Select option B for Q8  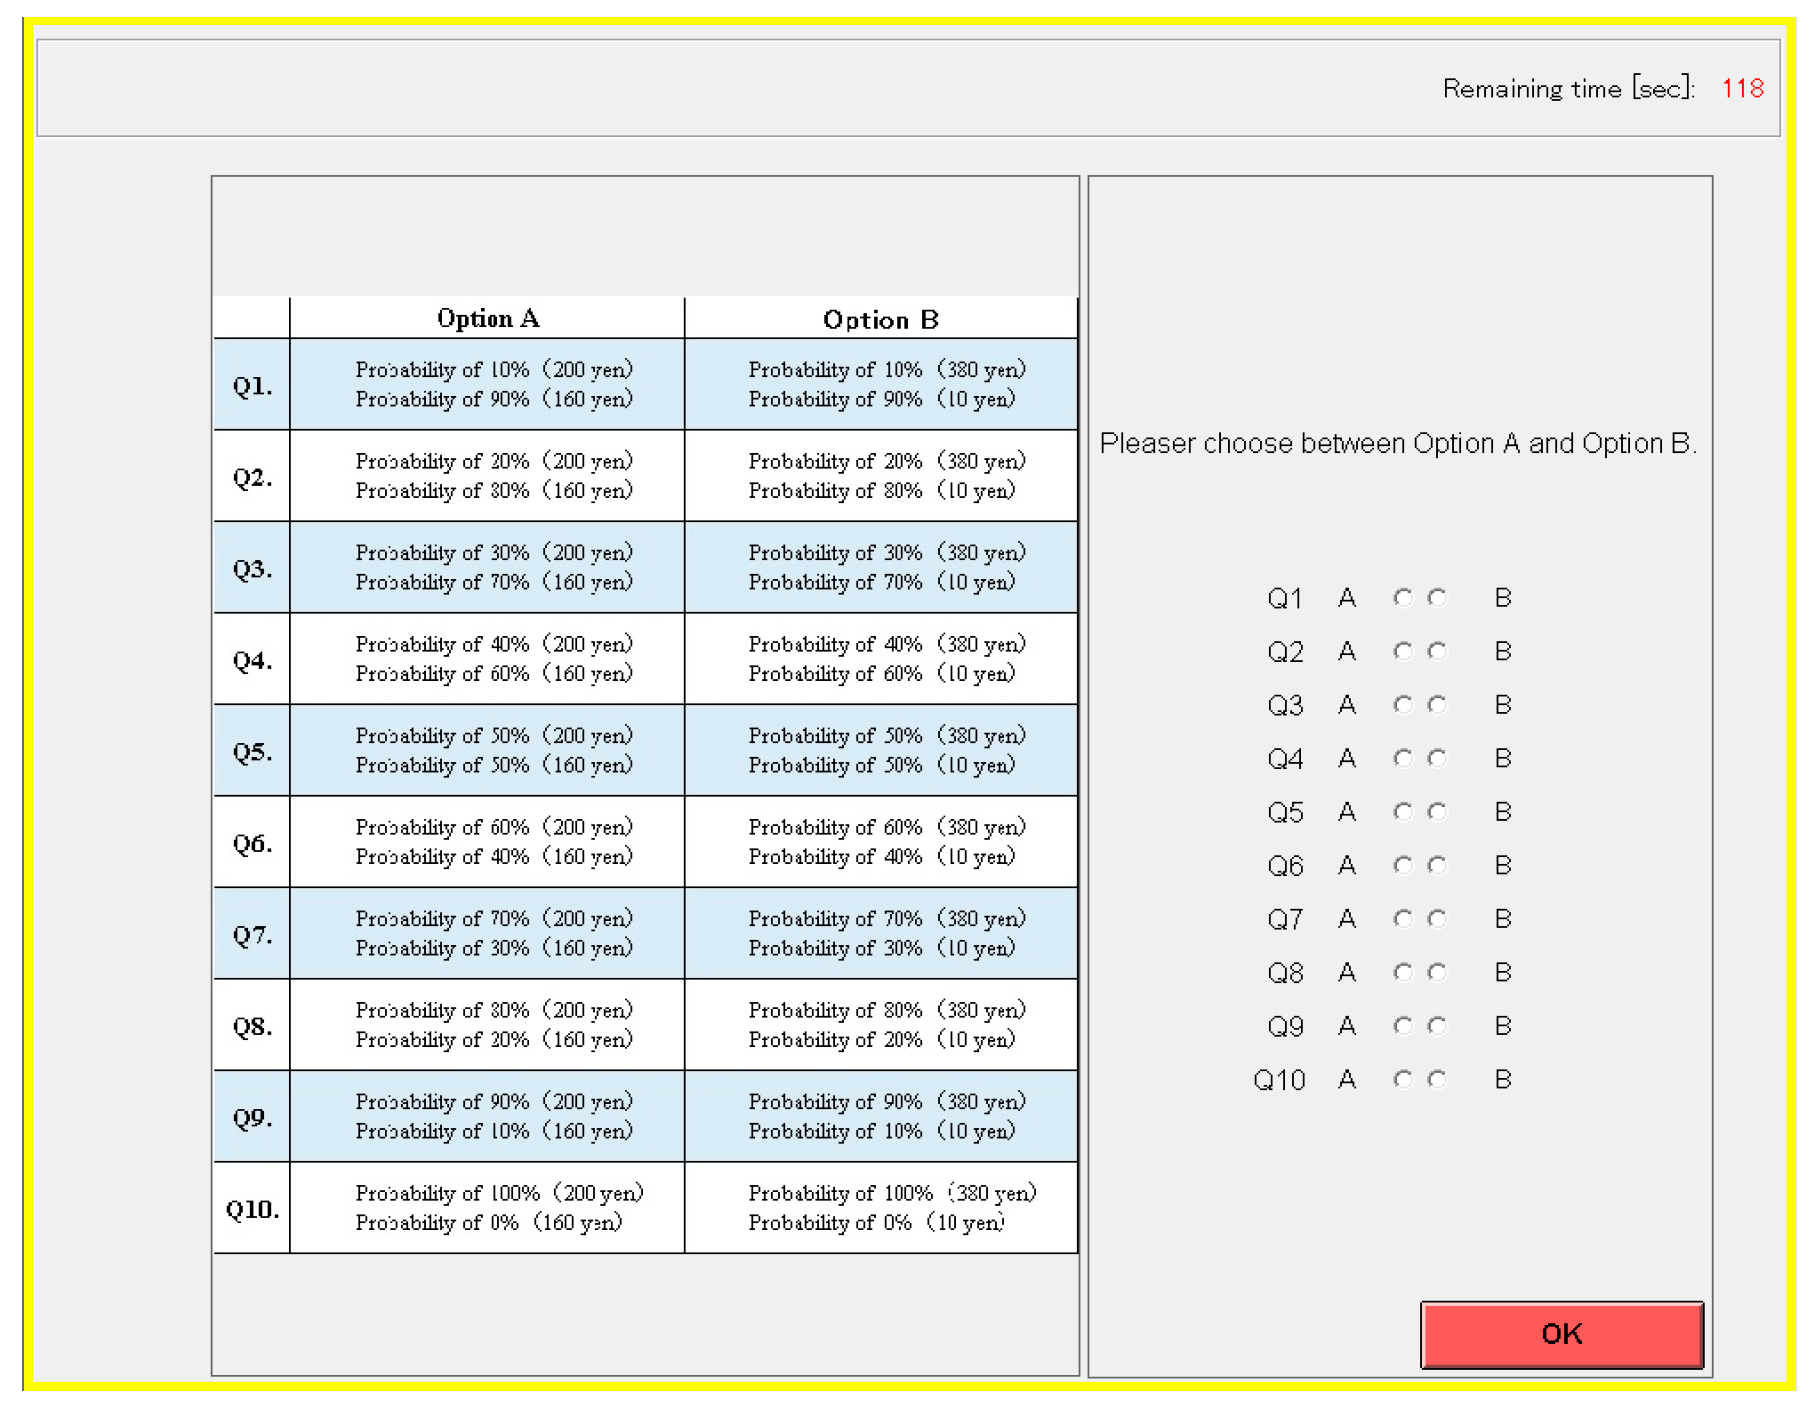click(x=1437, y=973)
